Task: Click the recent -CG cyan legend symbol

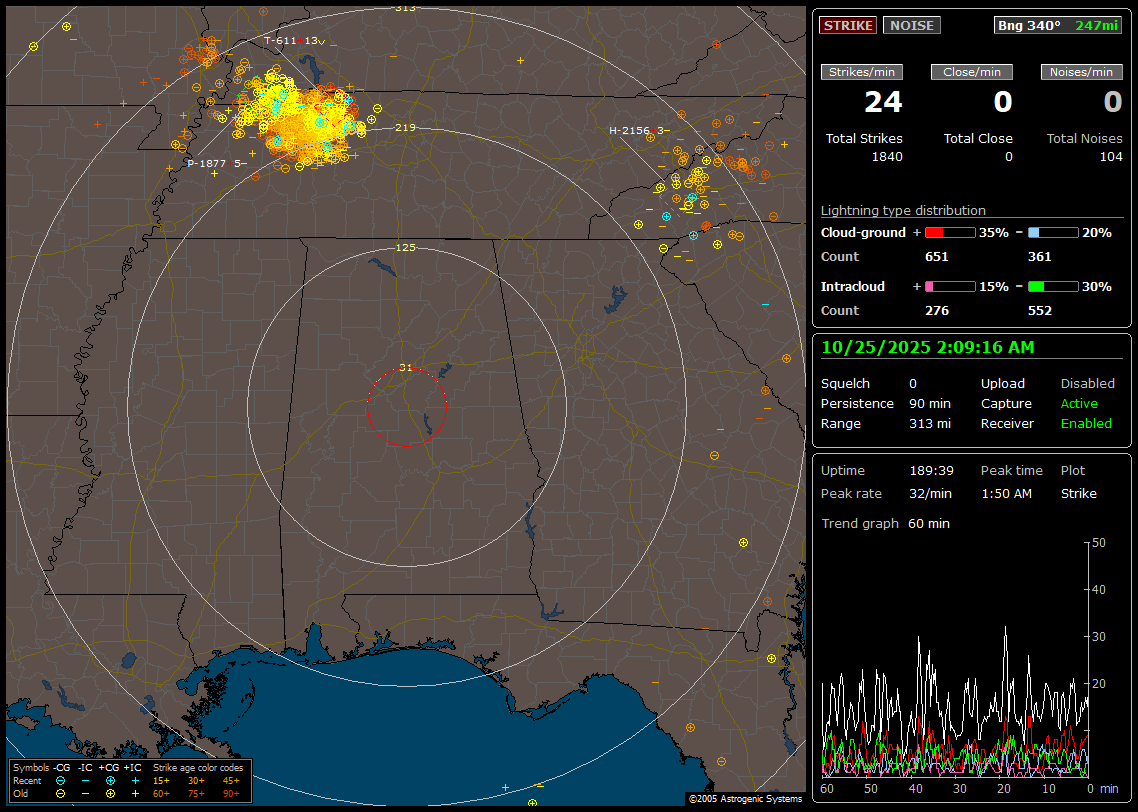Action: click(x=60, y=780)
